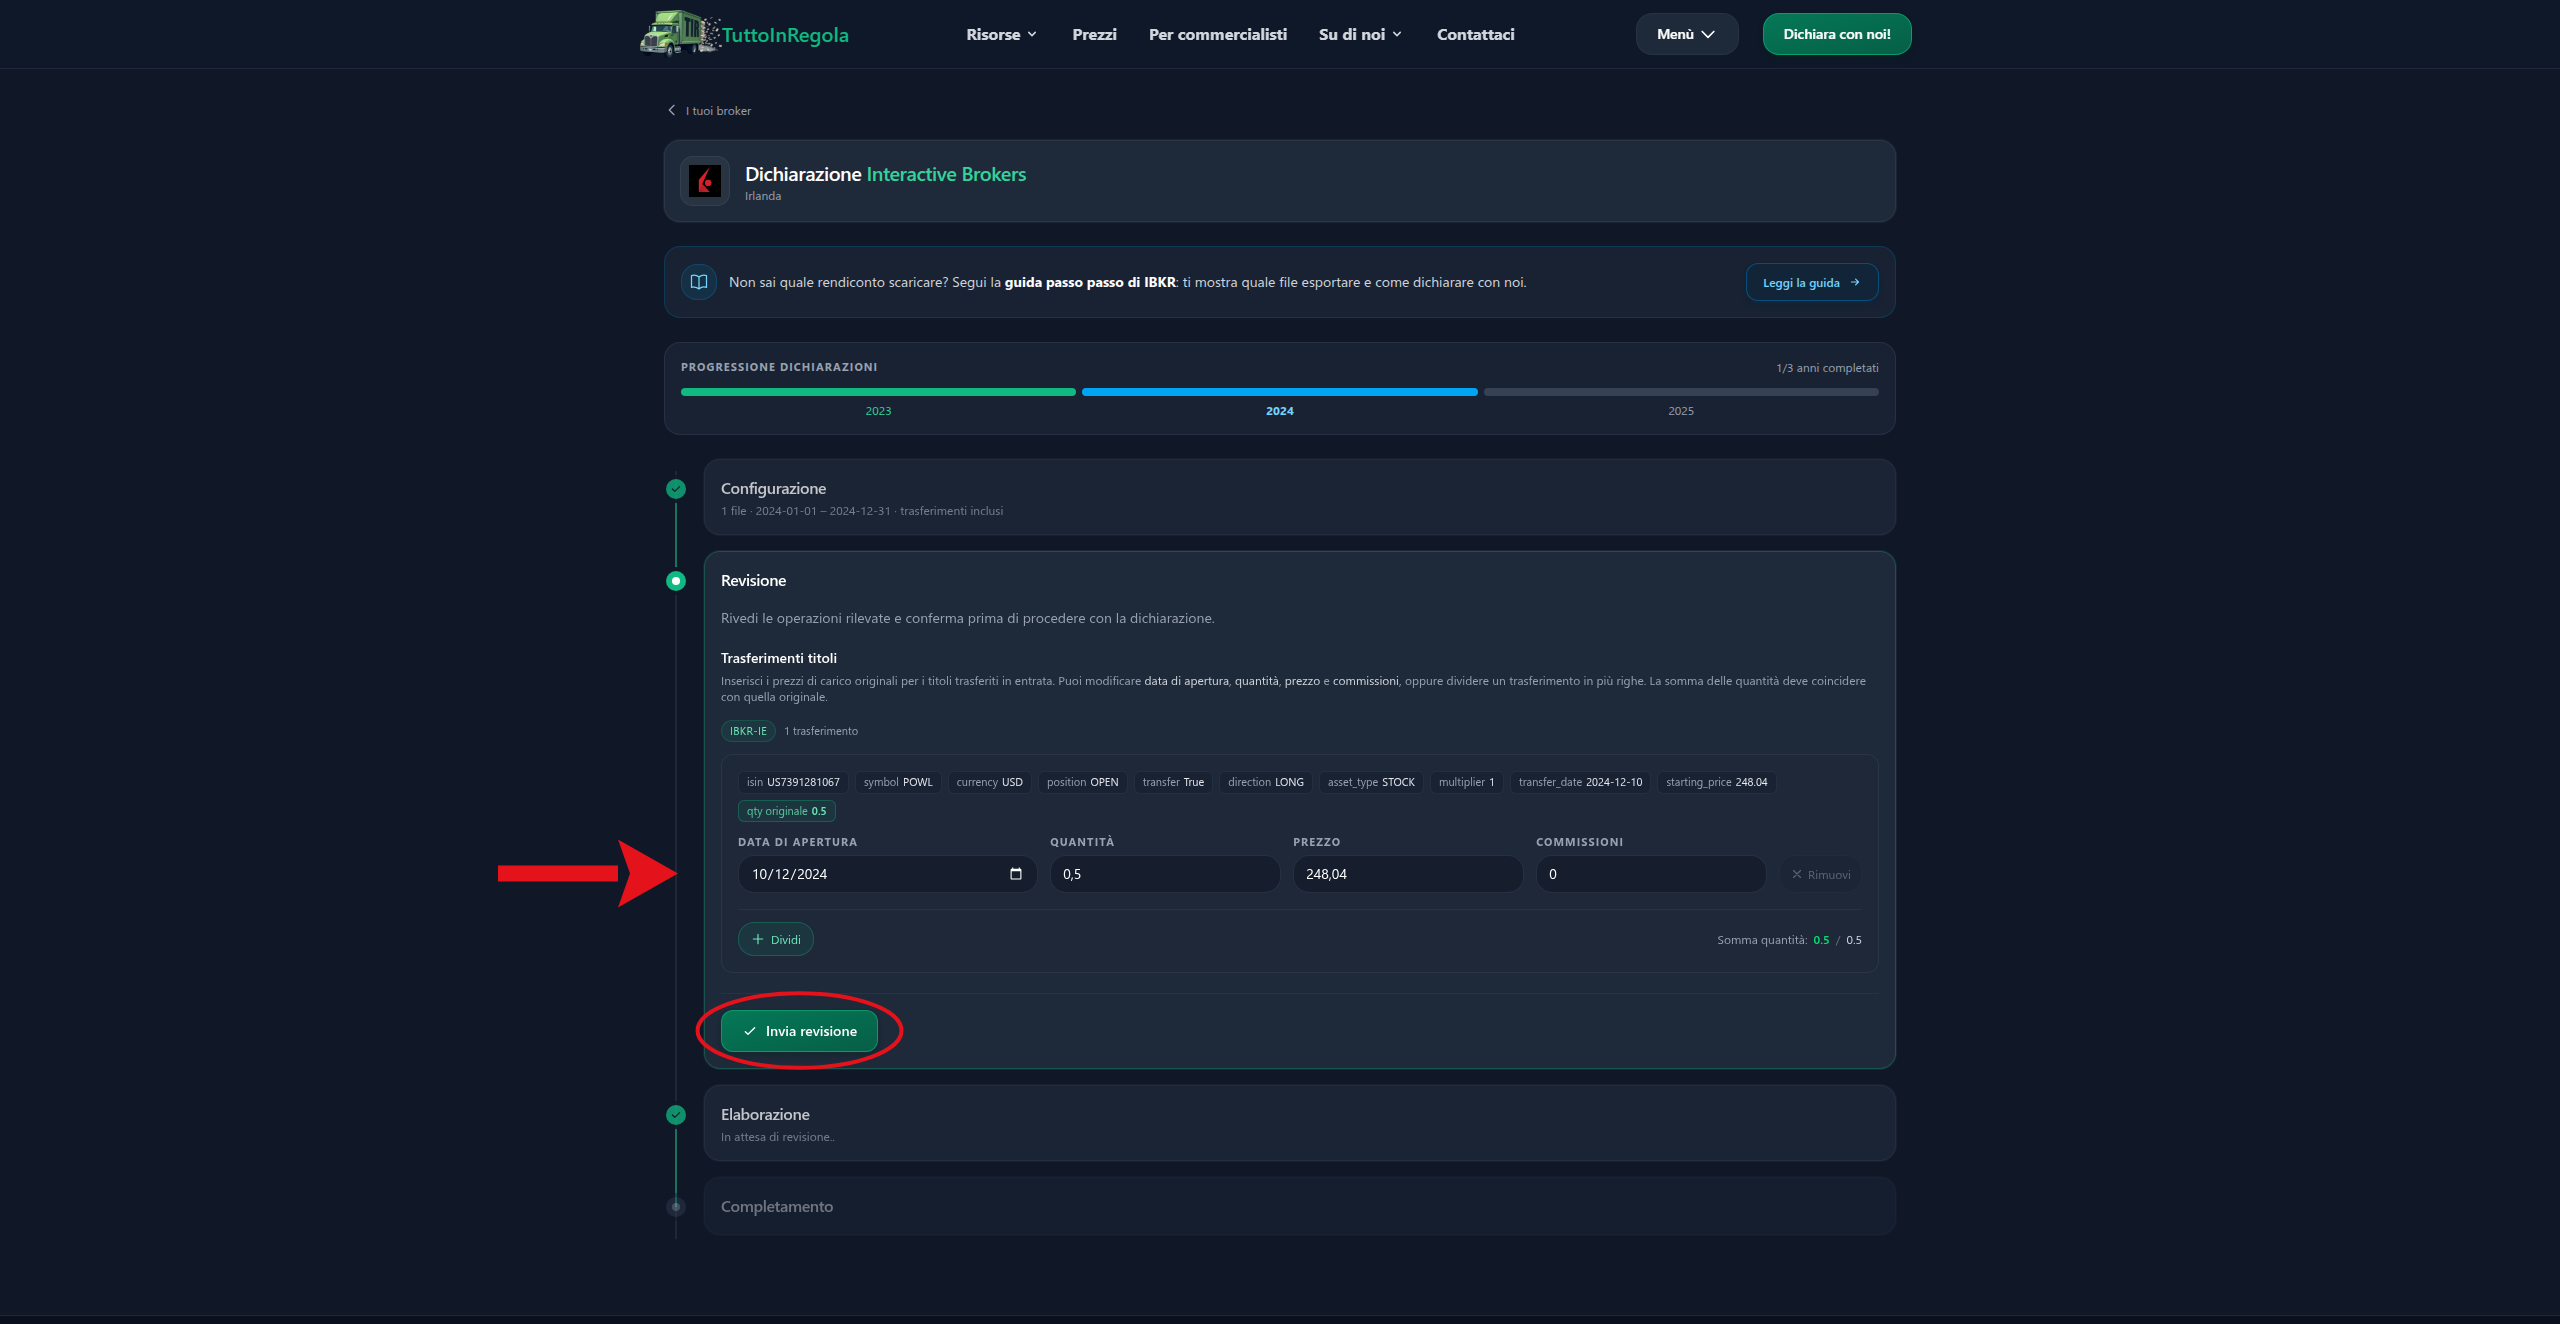The image size is (2560, 1324).
Task: Click the Completamento step marker dot
Action: coord(676,1207)
